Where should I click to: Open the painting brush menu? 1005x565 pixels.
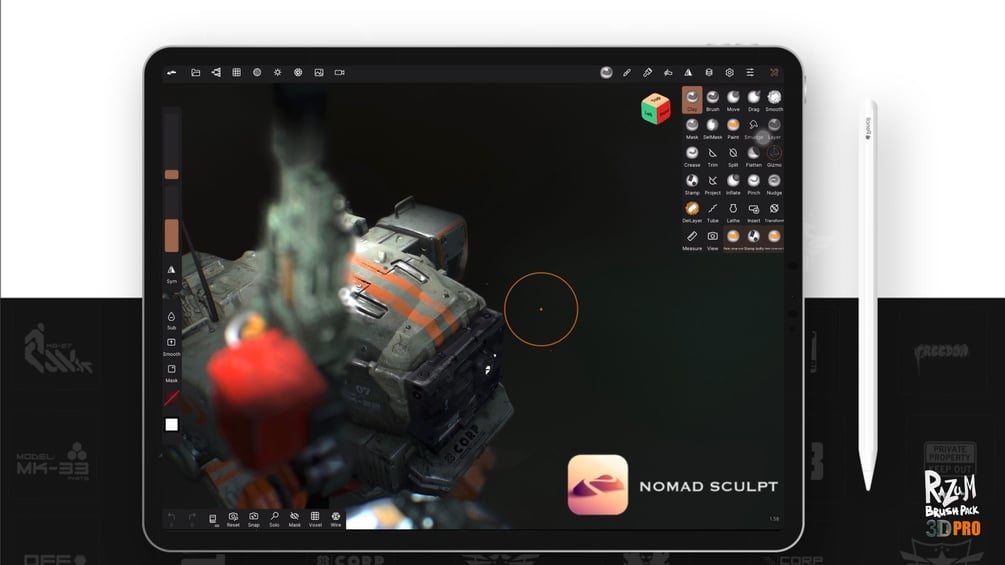[647, 72]
